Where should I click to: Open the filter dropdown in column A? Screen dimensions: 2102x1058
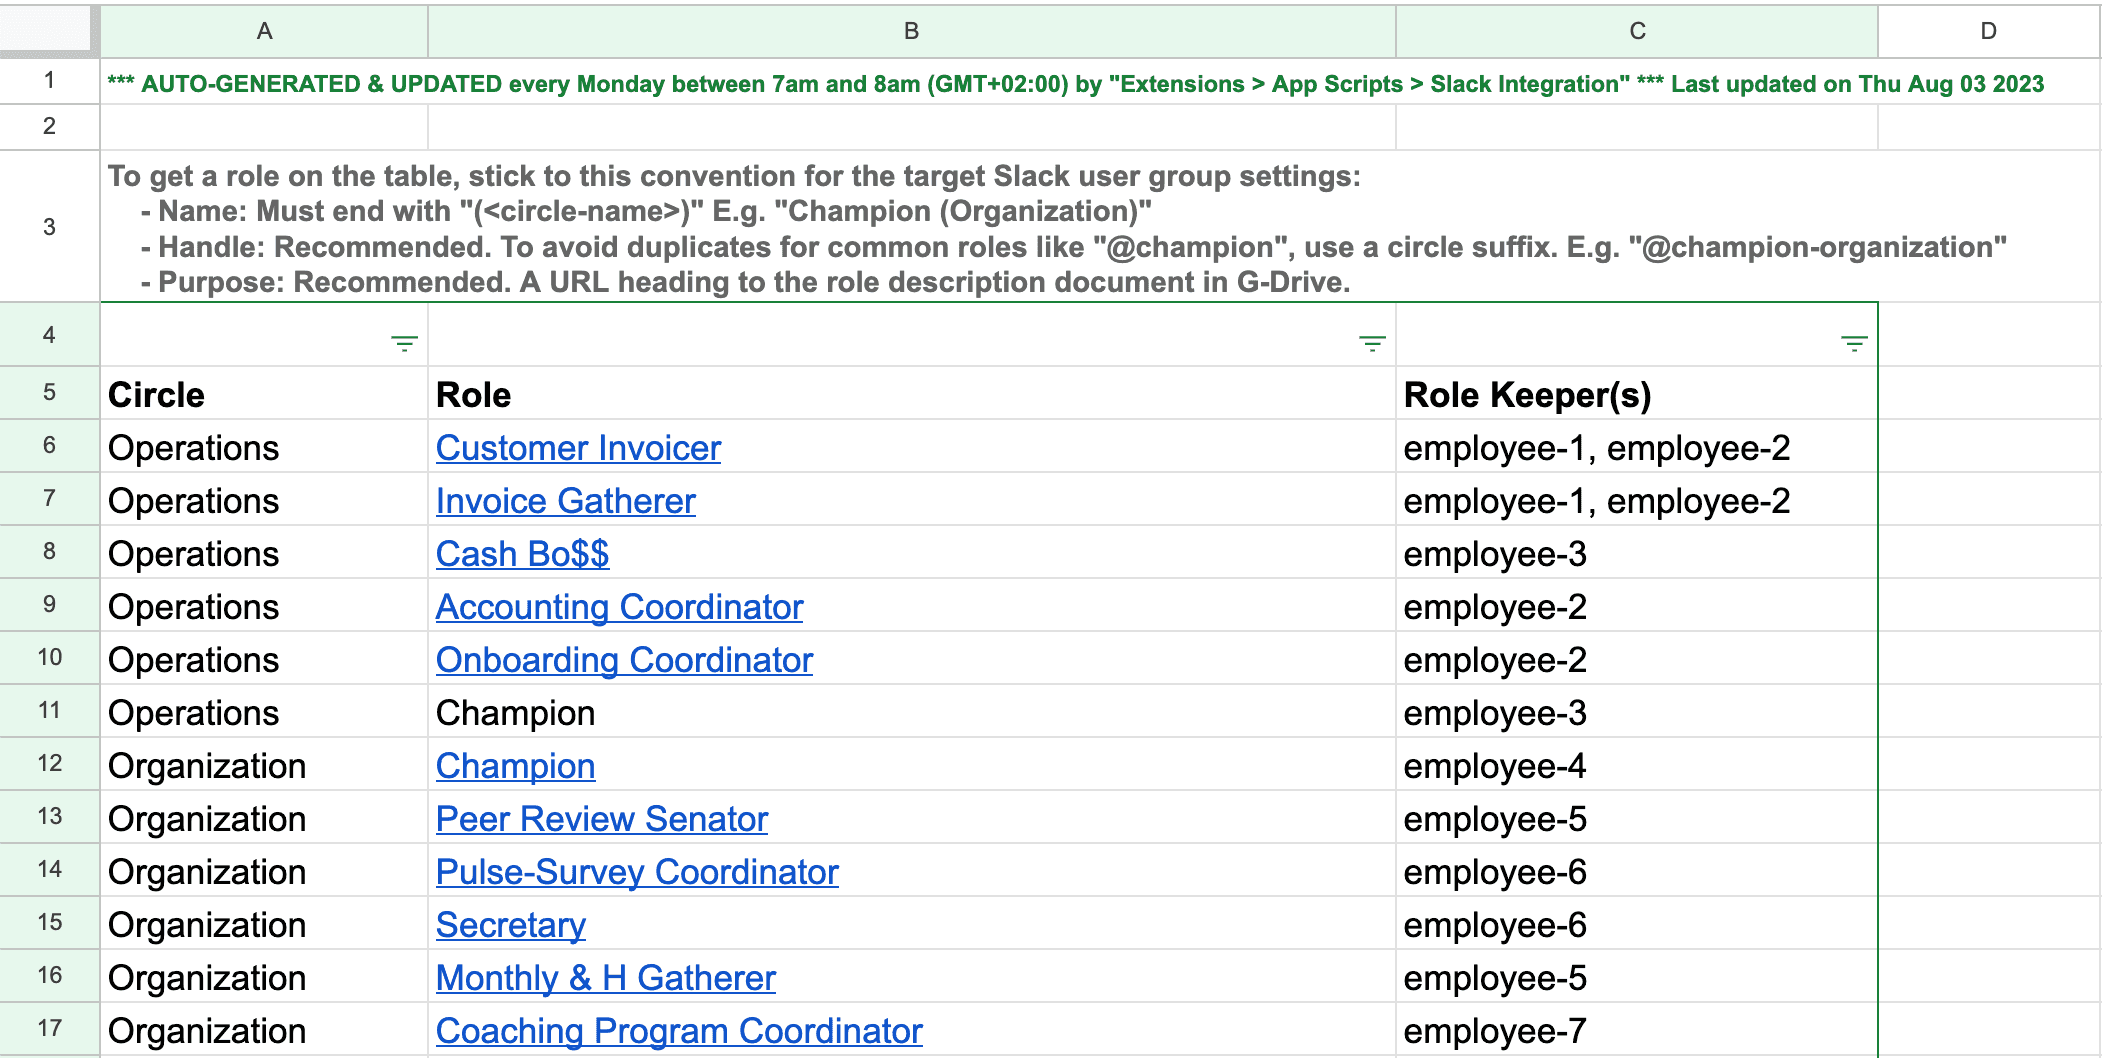(x=404, y=344)
